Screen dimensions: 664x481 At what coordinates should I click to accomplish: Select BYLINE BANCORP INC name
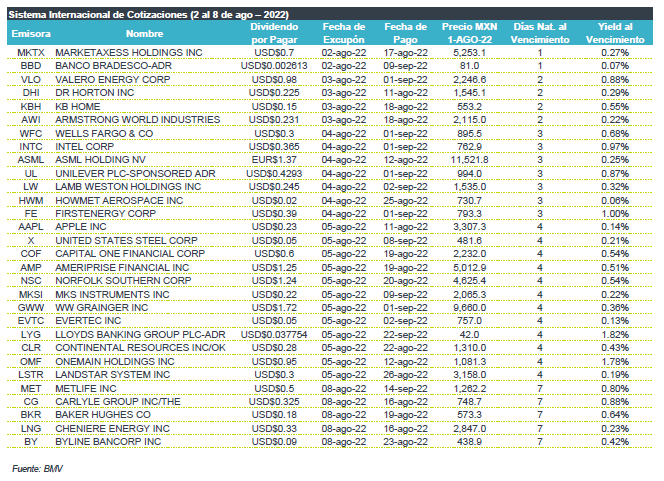click(x=108, y=442)
